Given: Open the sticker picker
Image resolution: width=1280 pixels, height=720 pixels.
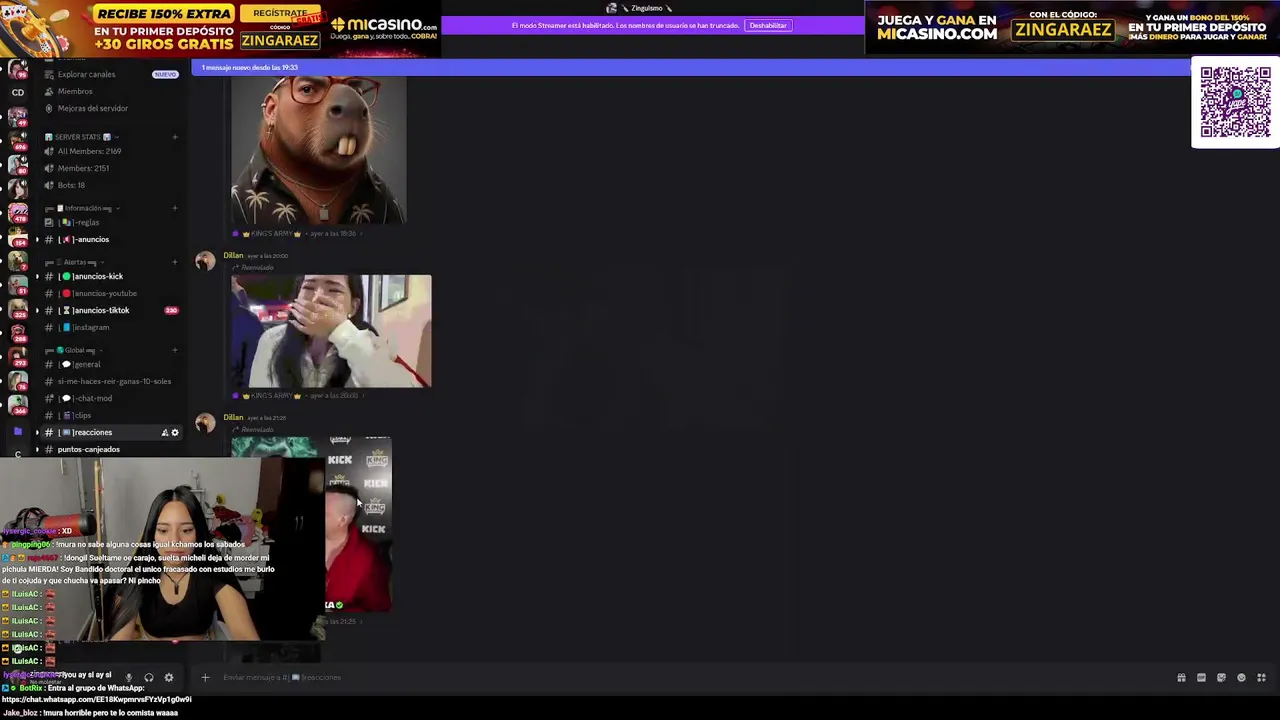Looking at the screenshot, I should coord(1221,678).
